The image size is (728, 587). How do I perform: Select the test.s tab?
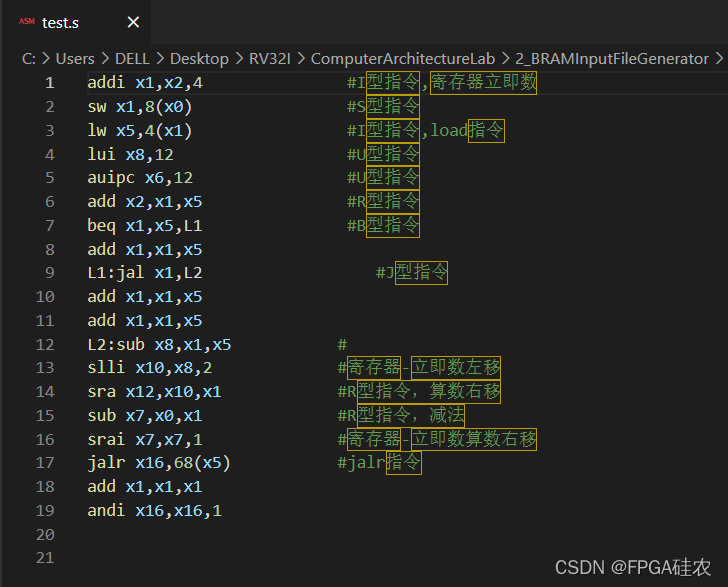pos(77,22)
